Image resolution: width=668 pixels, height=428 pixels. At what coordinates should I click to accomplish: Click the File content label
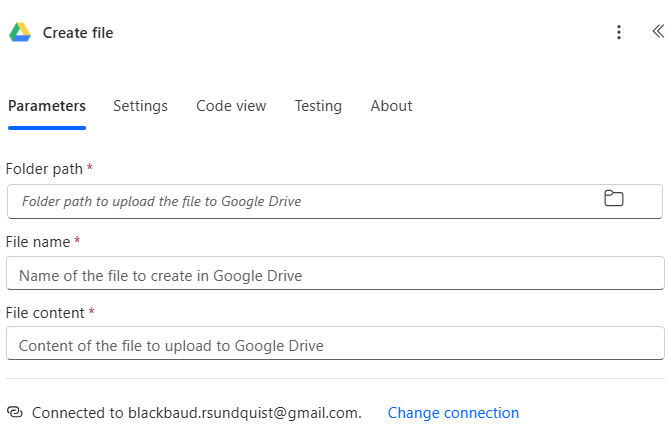[x=45, y=313]
